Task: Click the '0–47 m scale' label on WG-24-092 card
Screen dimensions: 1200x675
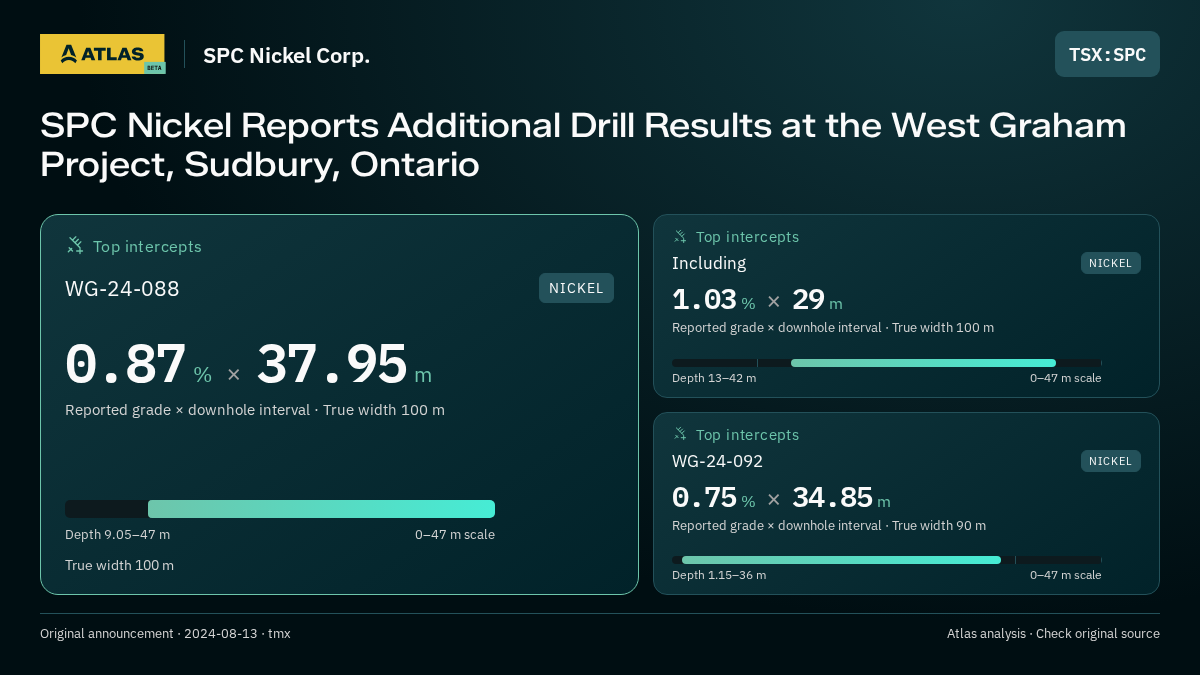Action: coord(1066,575)
